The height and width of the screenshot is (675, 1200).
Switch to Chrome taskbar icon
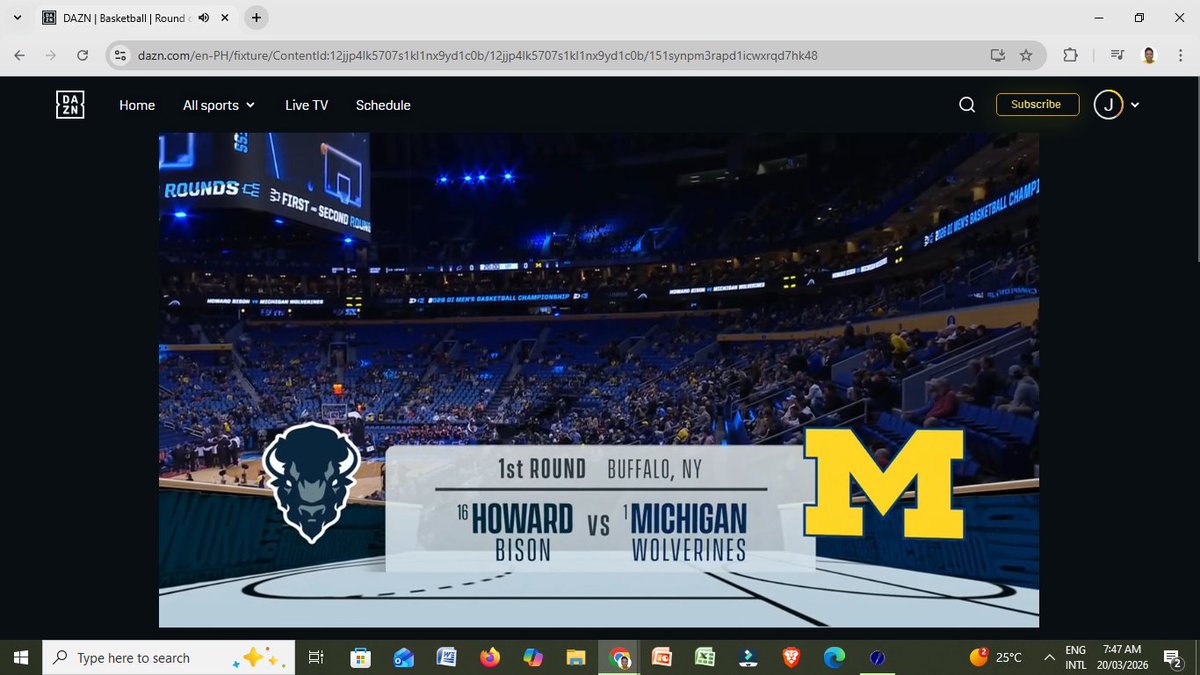[619, 657]
